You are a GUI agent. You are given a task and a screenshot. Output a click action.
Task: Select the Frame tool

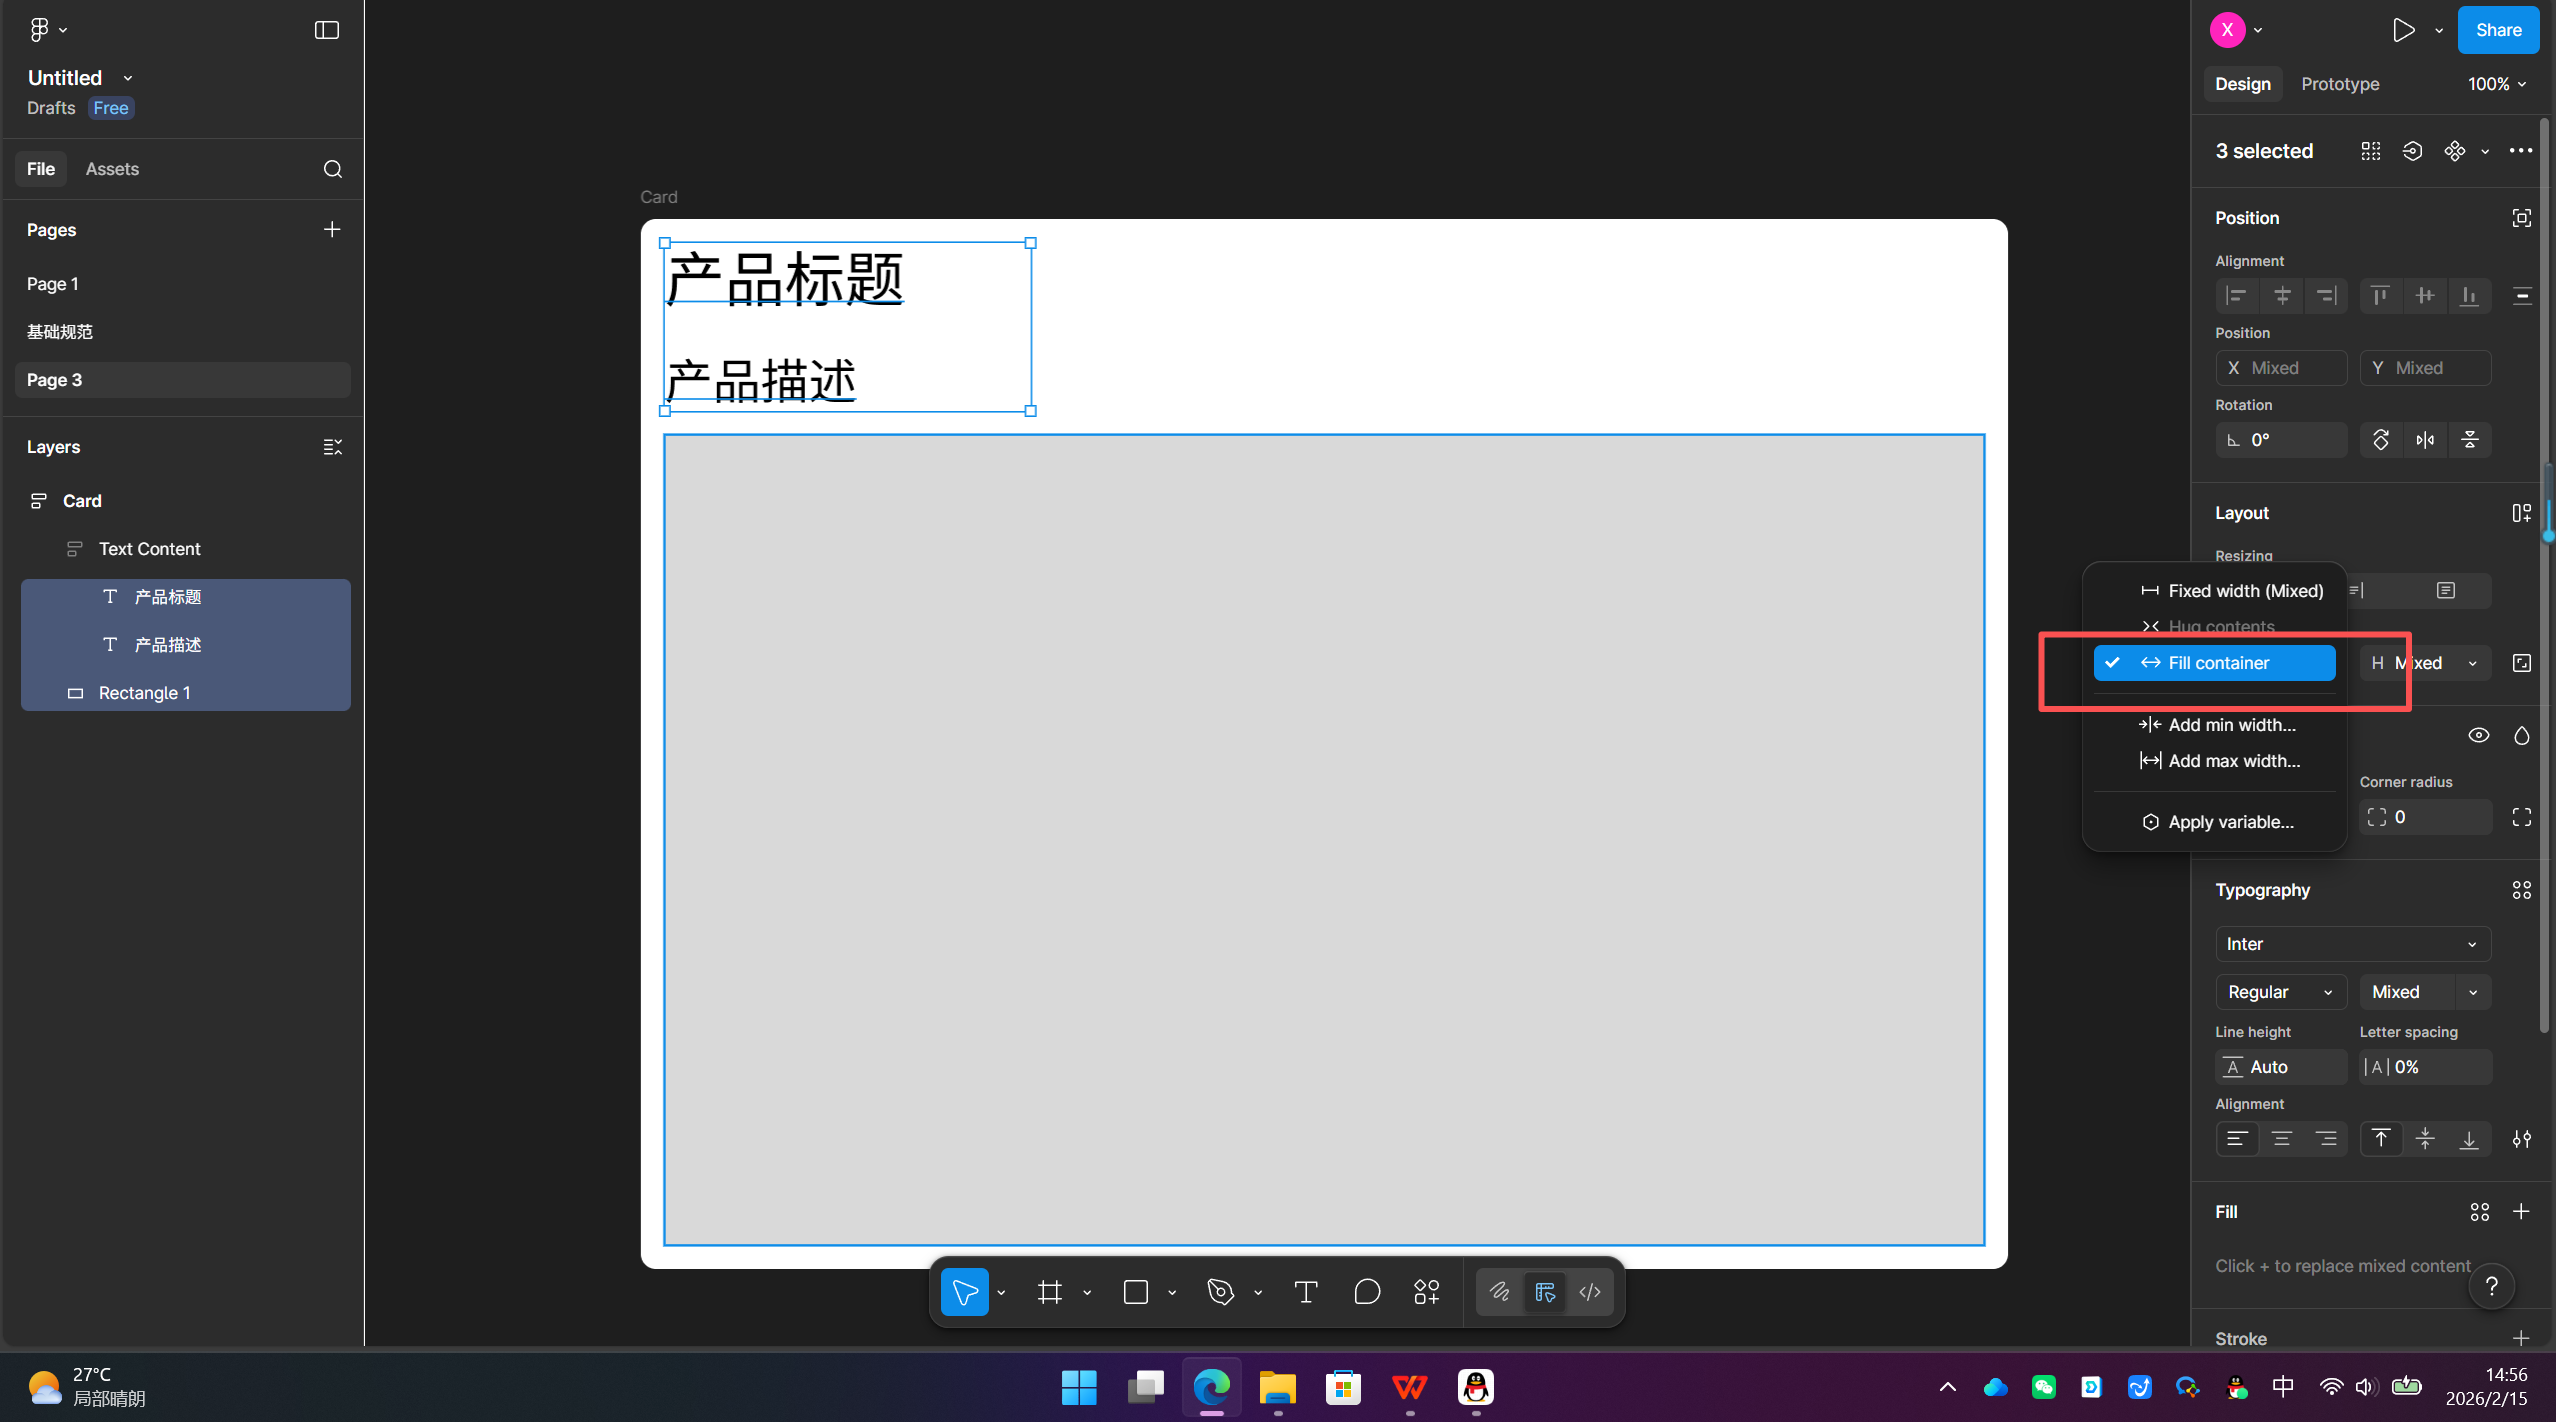[x=1047, y=1292]
